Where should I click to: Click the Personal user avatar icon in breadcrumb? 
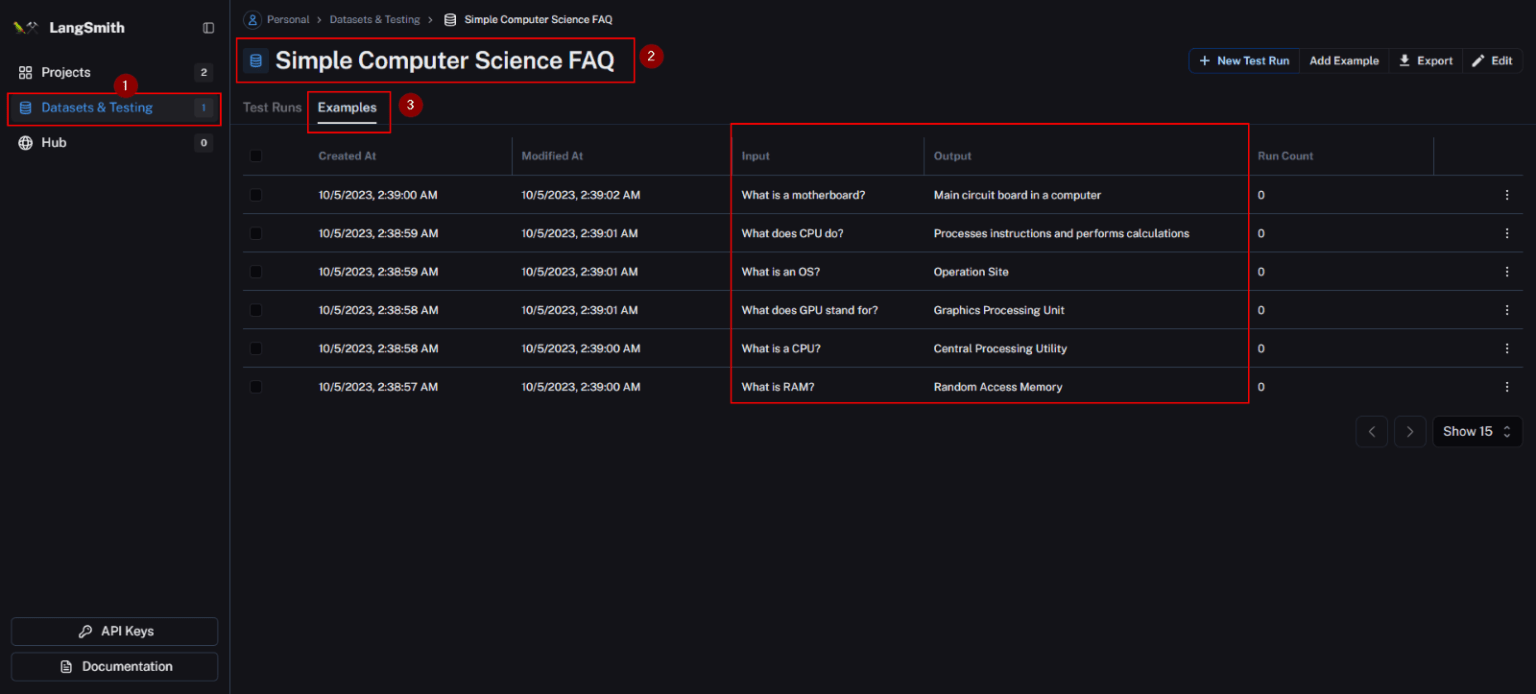[x=253, y=19]
